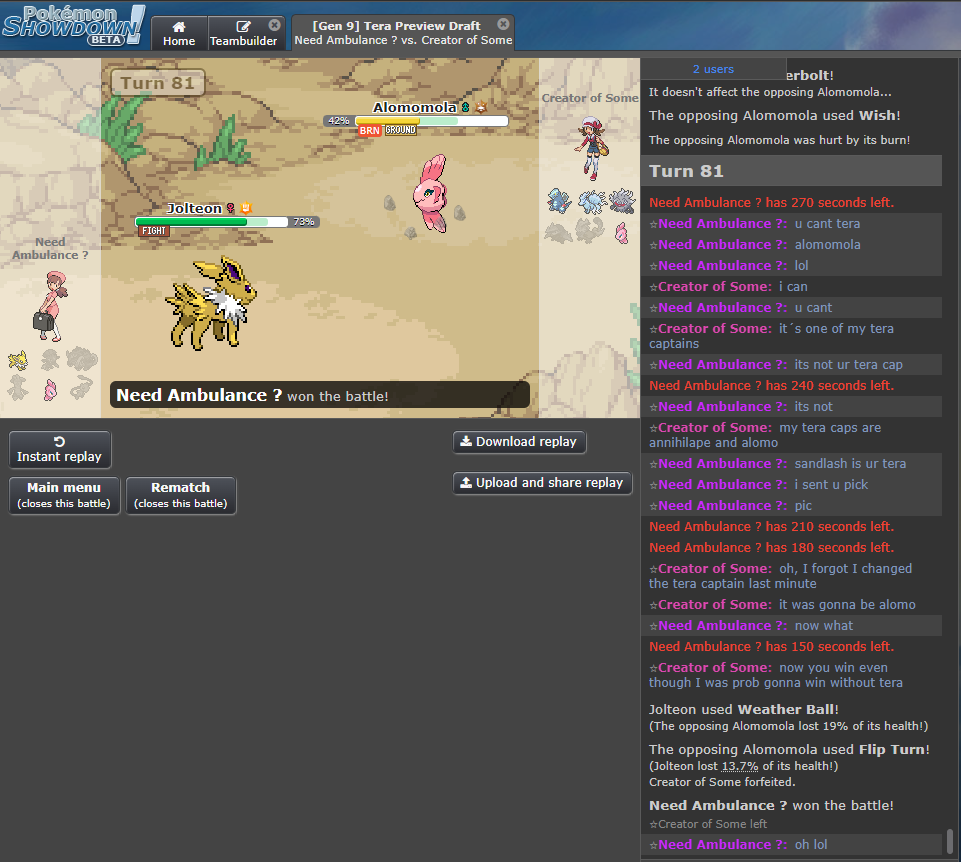This screenshot has height=862, width=961.
Task: Click the 'Alomomola used Flip Turn!' log line
Action: pyautogui.click(x=789, y=749)
